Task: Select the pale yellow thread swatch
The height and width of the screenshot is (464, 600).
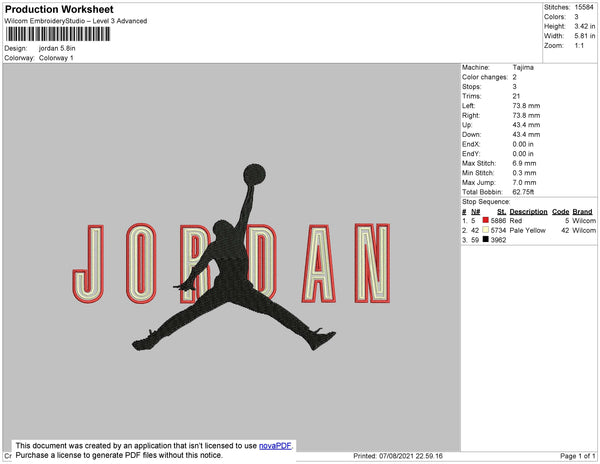Action: click(485, 230)
